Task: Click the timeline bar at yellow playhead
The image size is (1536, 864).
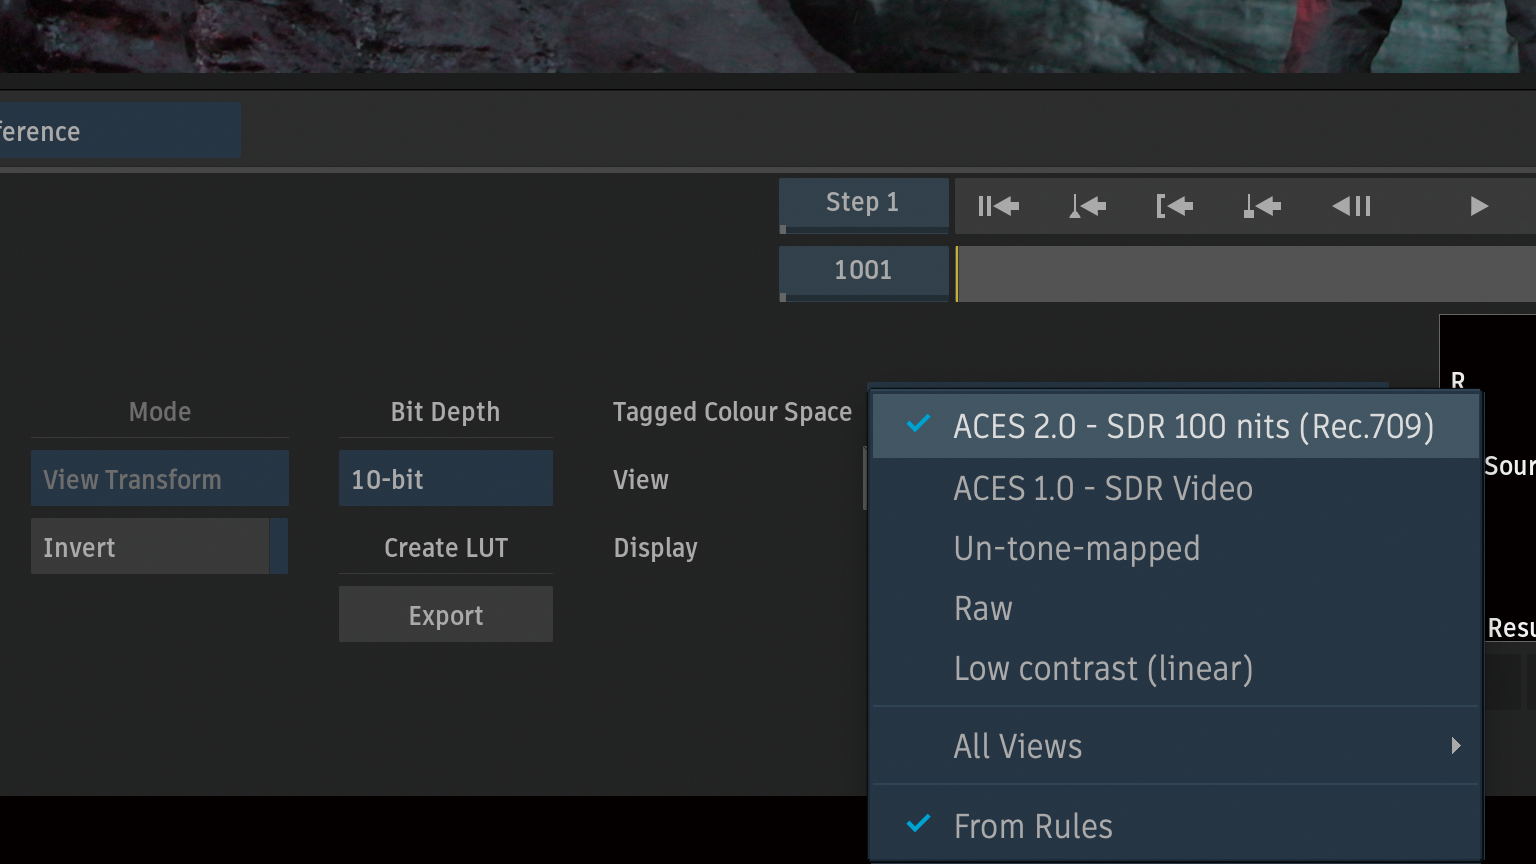Action: click(x=1245, y=274)
